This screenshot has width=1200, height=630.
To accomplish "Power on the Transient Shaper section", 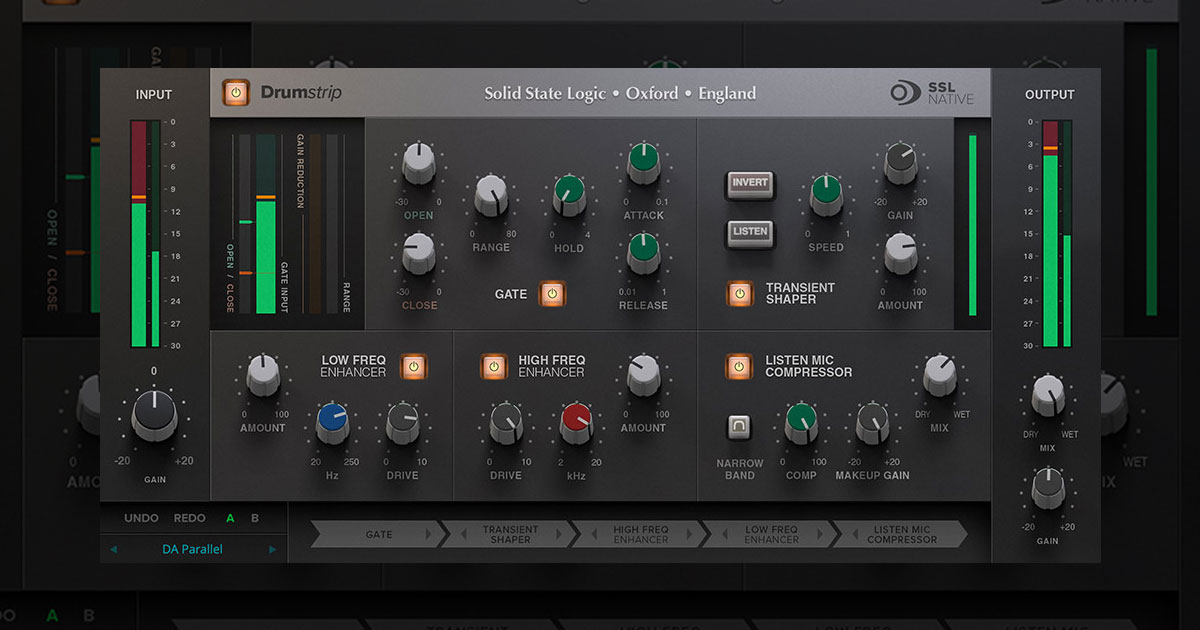I will 741,293.
